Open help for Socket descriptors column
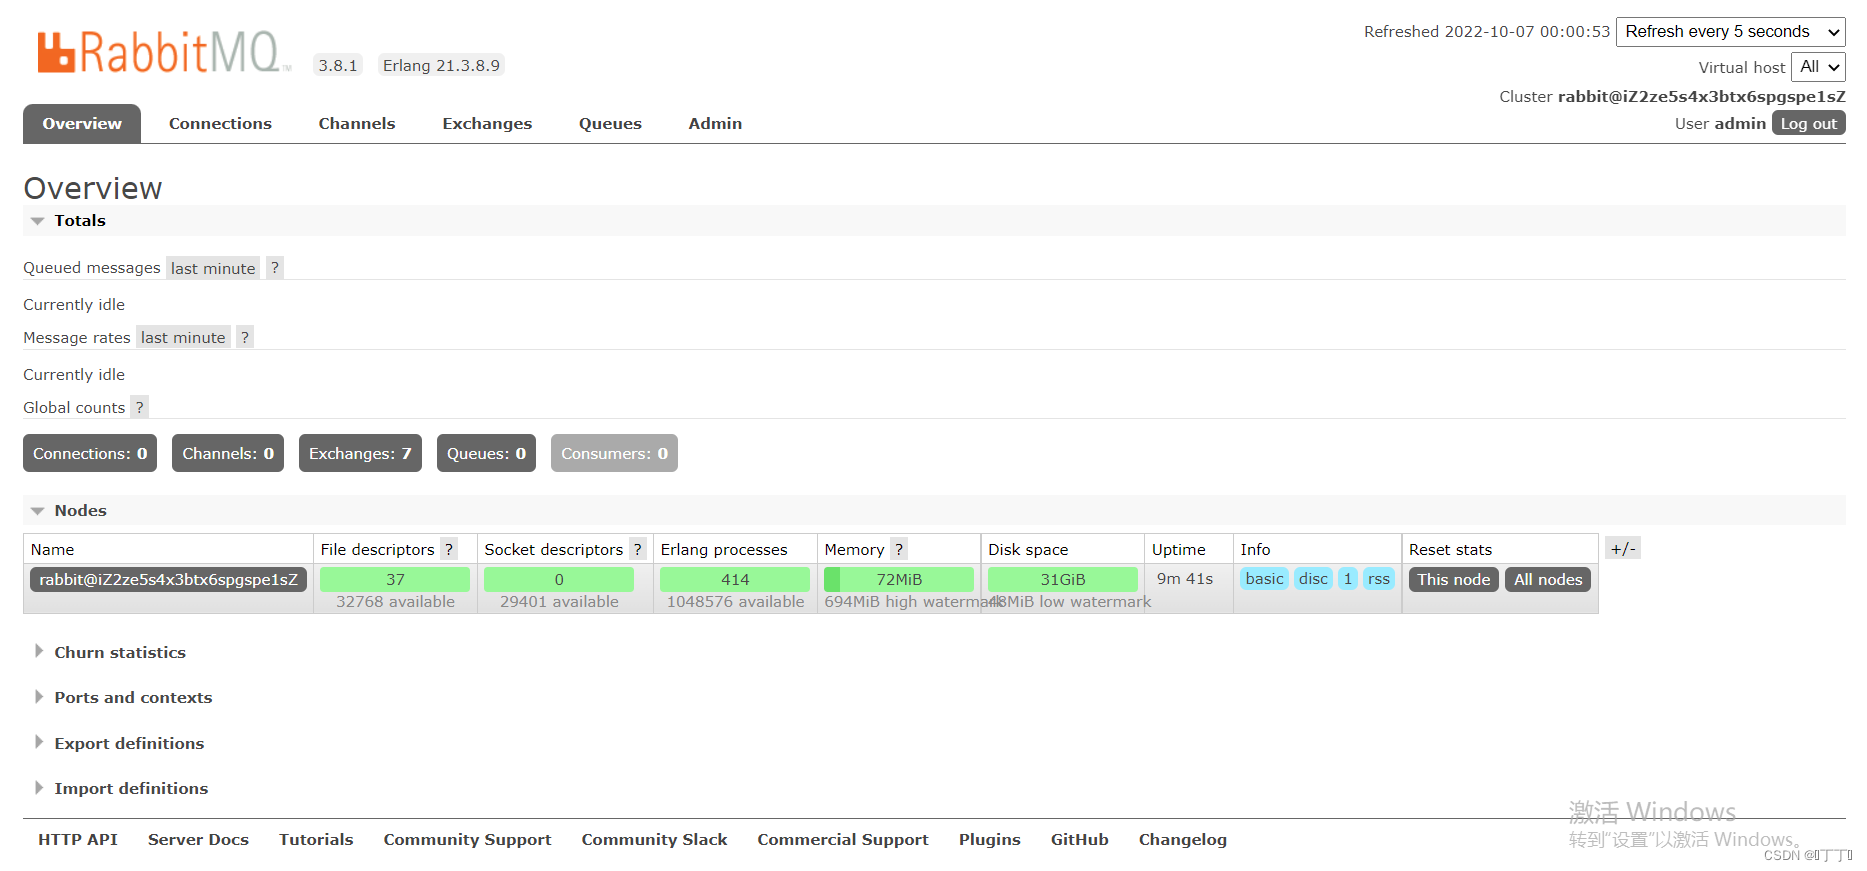Screen dimensions: 1867x871 pyautogui.click(x=637, y=549)
